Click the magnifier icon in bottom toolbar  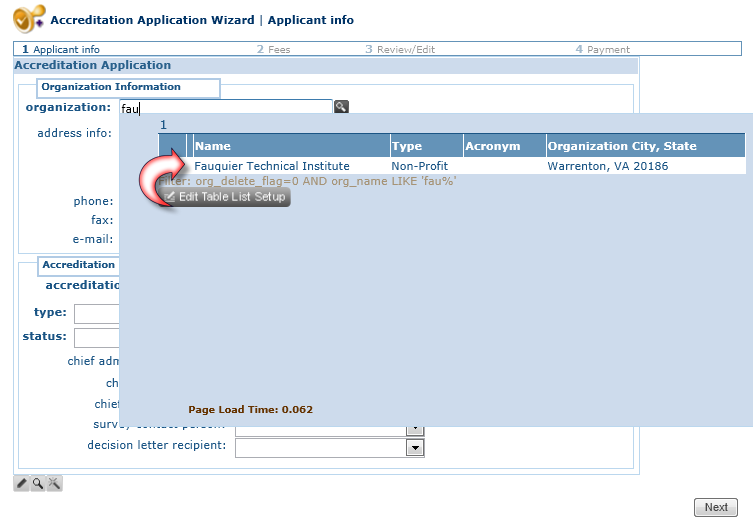[x=37, y=483]
